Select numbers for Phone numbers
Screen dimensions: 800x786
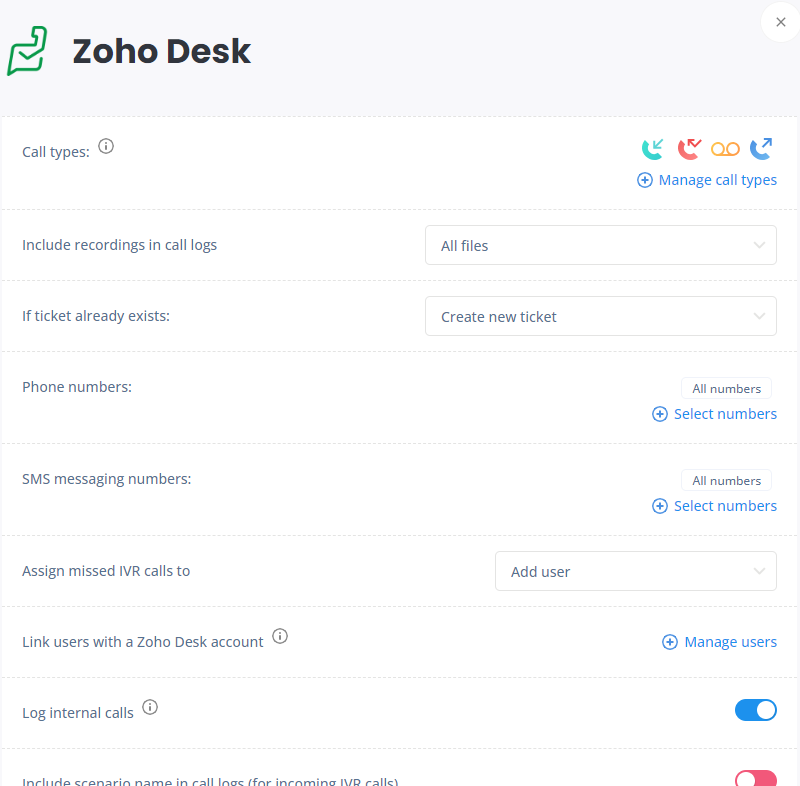coord(714,414)
